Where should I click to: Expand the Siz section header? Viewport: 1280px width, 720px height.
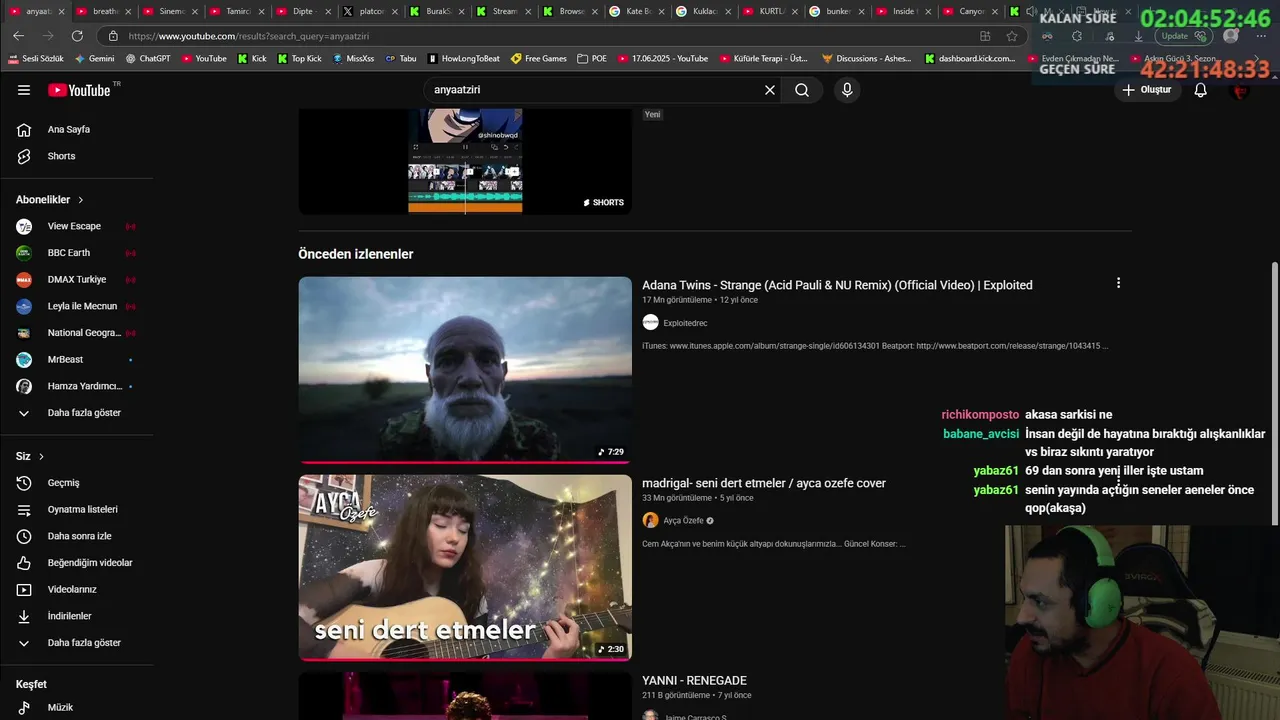[30, 456]
